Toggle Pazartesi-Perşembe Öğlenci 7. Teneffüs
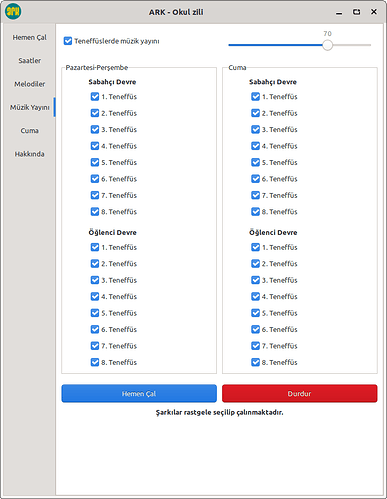The width and height of the screenshot is (387, 499). pos(95,346)
